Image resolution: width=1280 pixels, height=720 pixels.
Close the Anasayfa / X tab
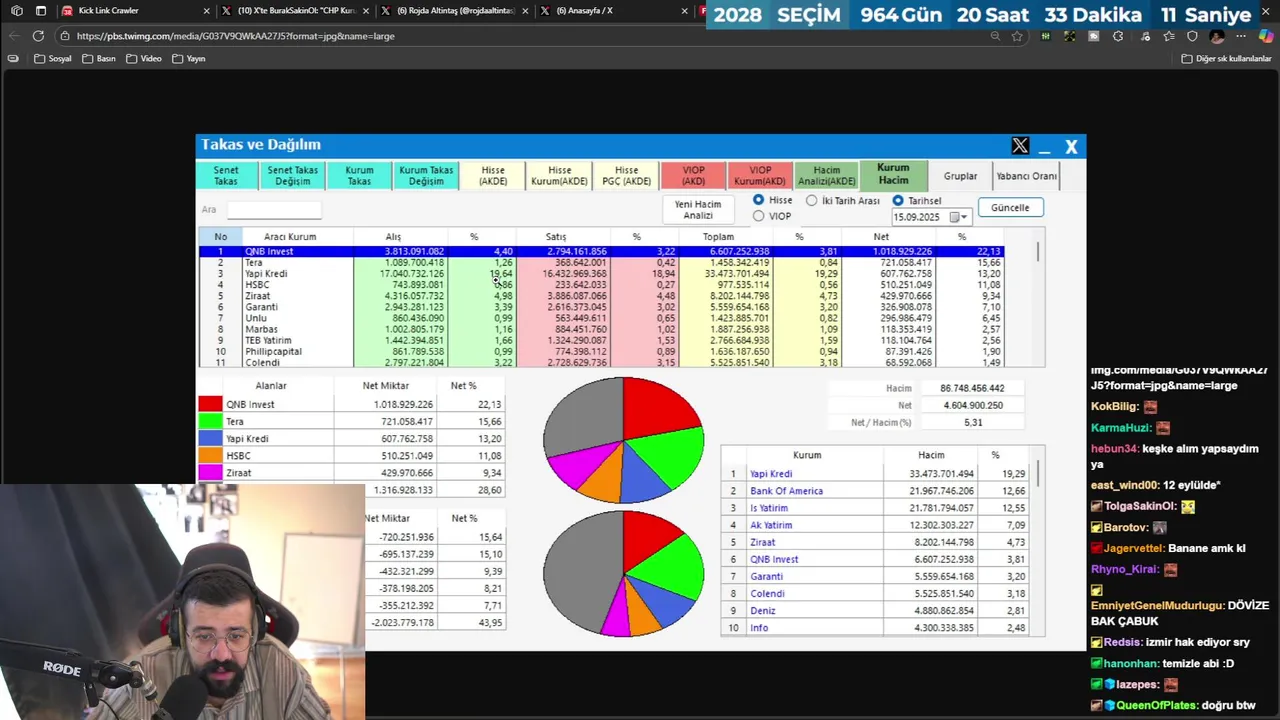pos(685,11)
